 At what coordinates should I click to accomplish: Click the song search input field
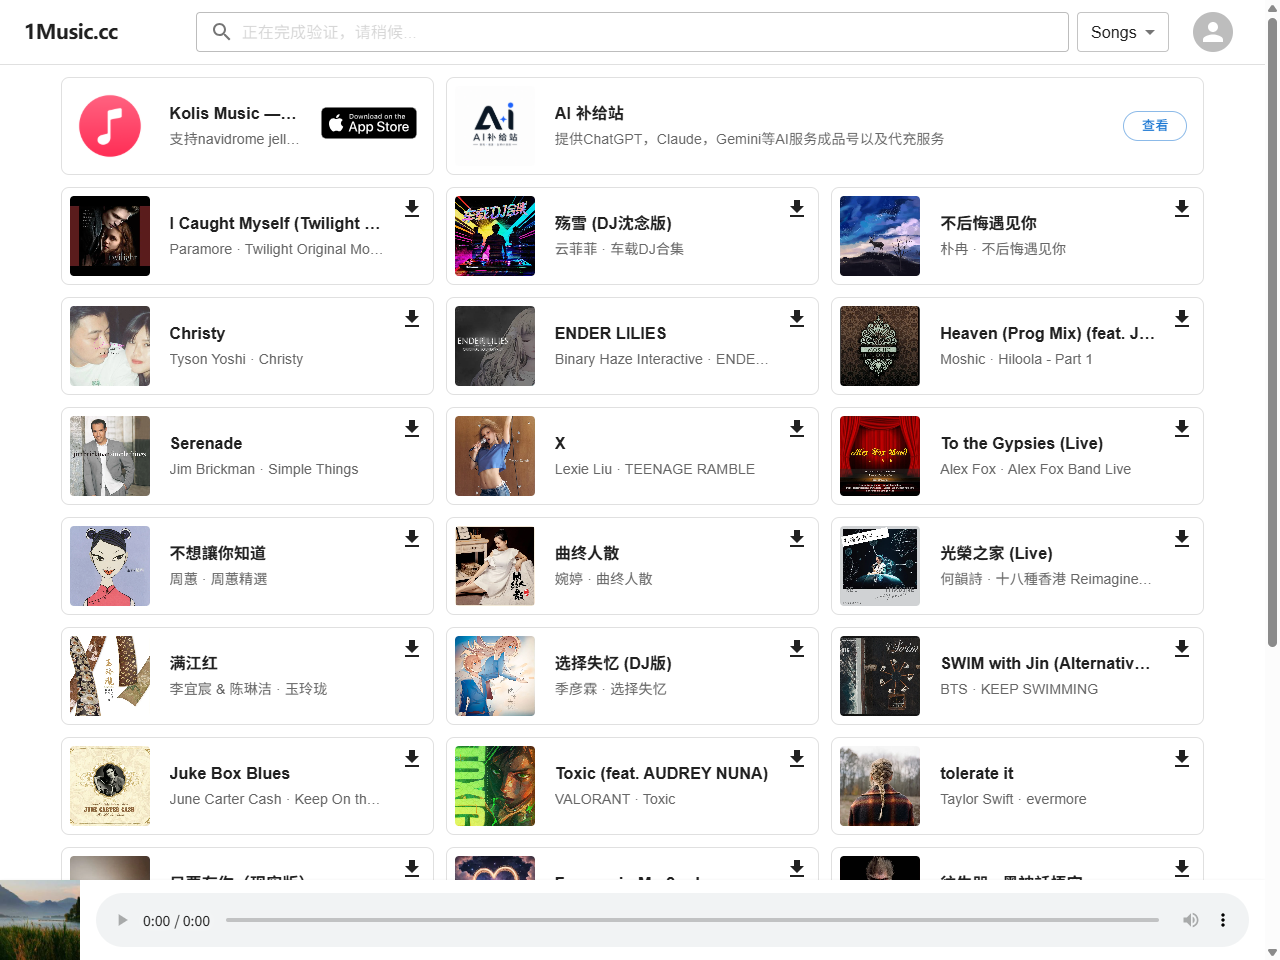(632, 32)
